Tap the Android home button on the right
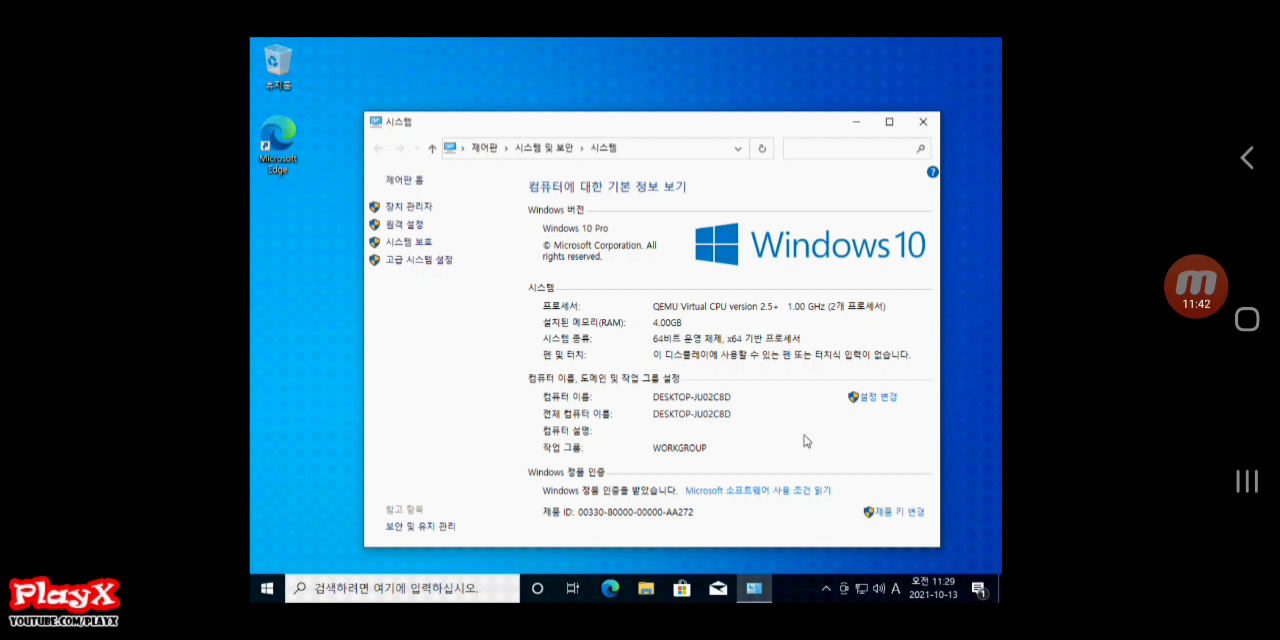1280x640 pixels. point(1246,319)
